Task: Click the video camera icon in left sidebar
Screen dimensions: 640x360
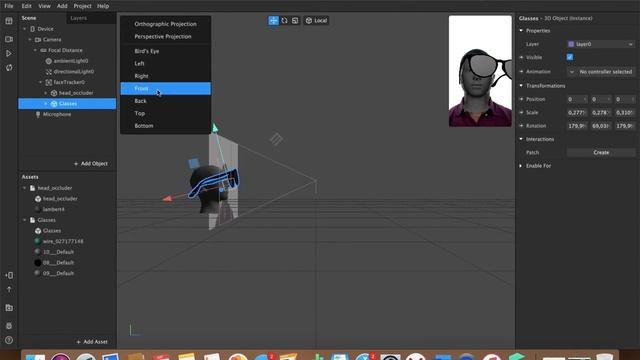Action: (9, 39)
